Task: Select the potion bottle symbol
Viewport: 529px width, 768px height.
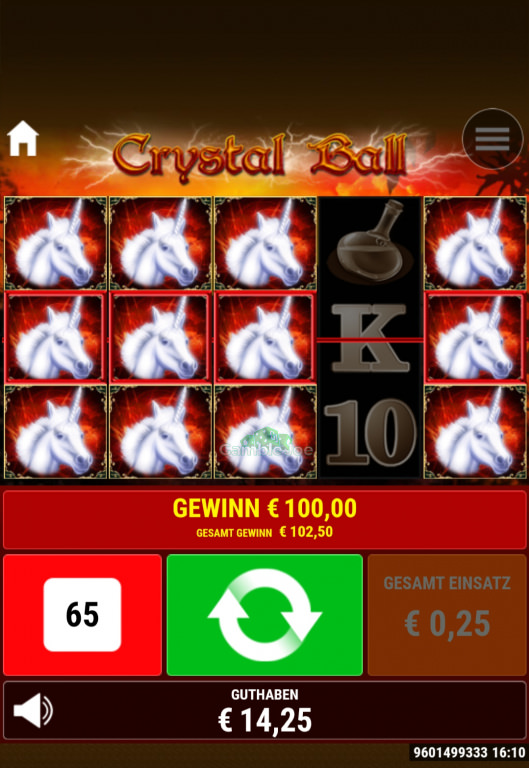Action: point(370,243)
